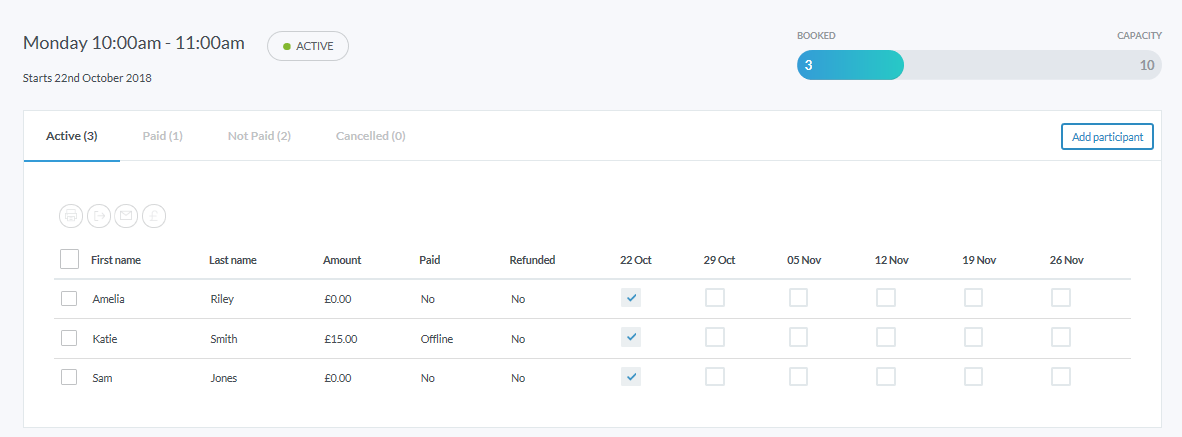Select Katie Smith's row checkbox

tap(69, 338)
